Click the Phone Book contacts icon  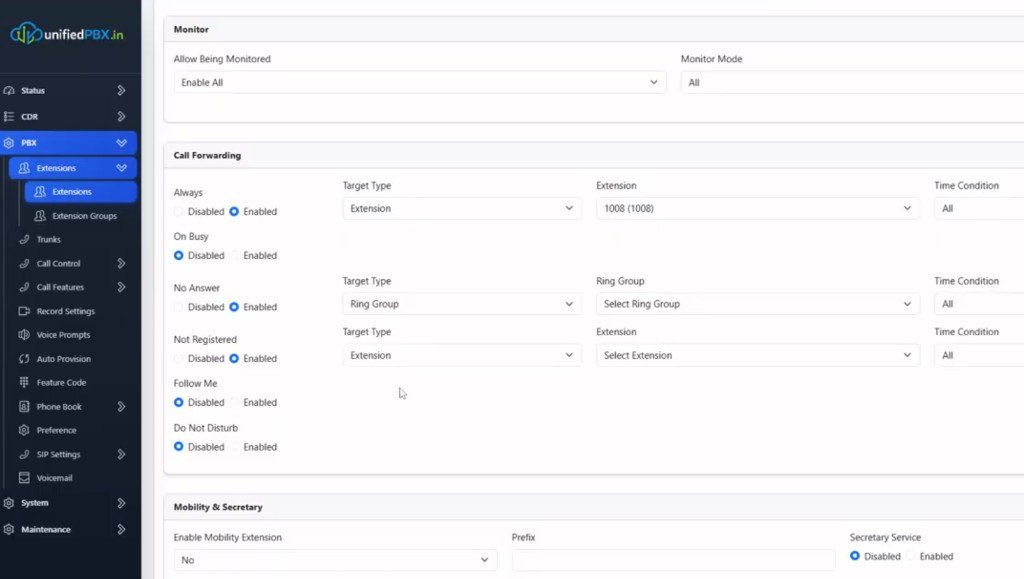pos(24,407)
